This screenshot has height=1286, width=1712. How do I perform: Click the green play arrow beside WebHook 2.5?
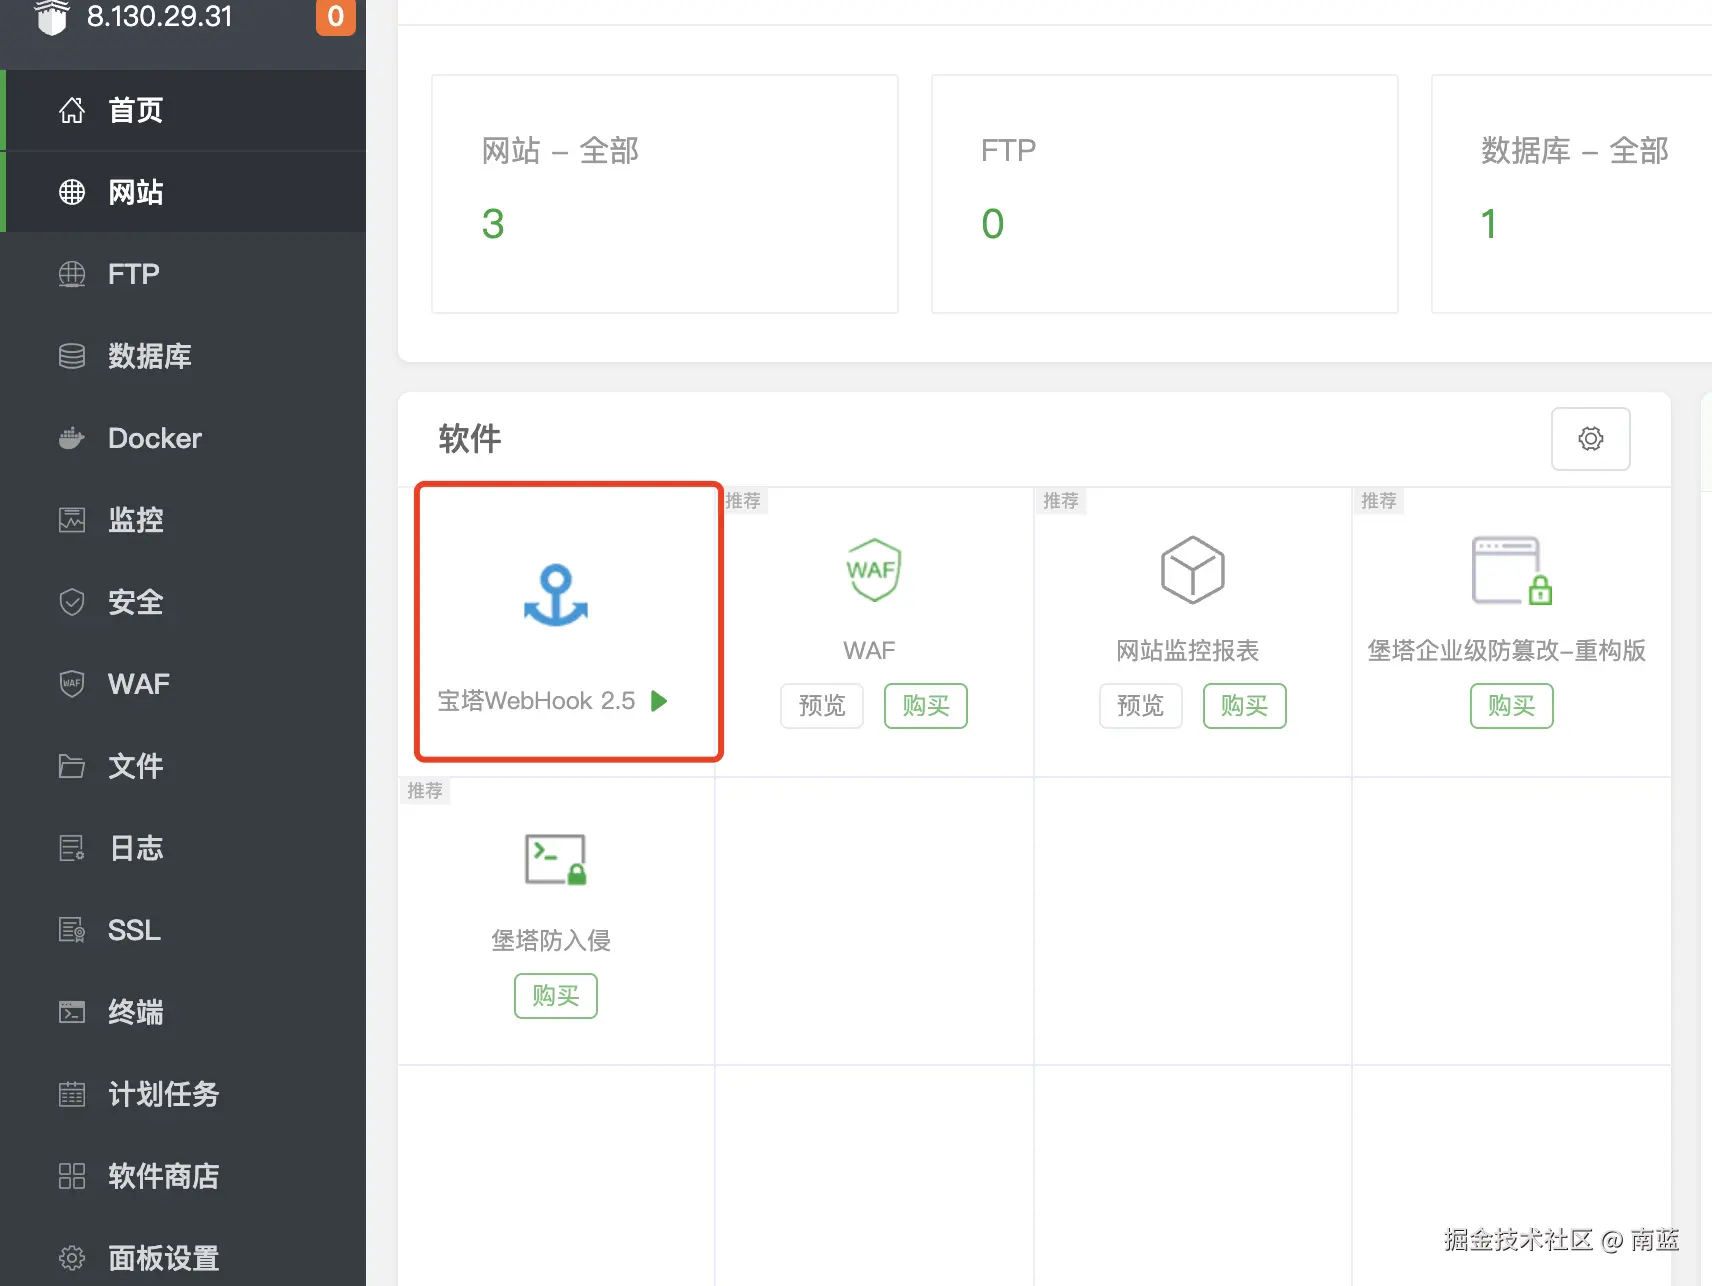click(x=659, y=701)
